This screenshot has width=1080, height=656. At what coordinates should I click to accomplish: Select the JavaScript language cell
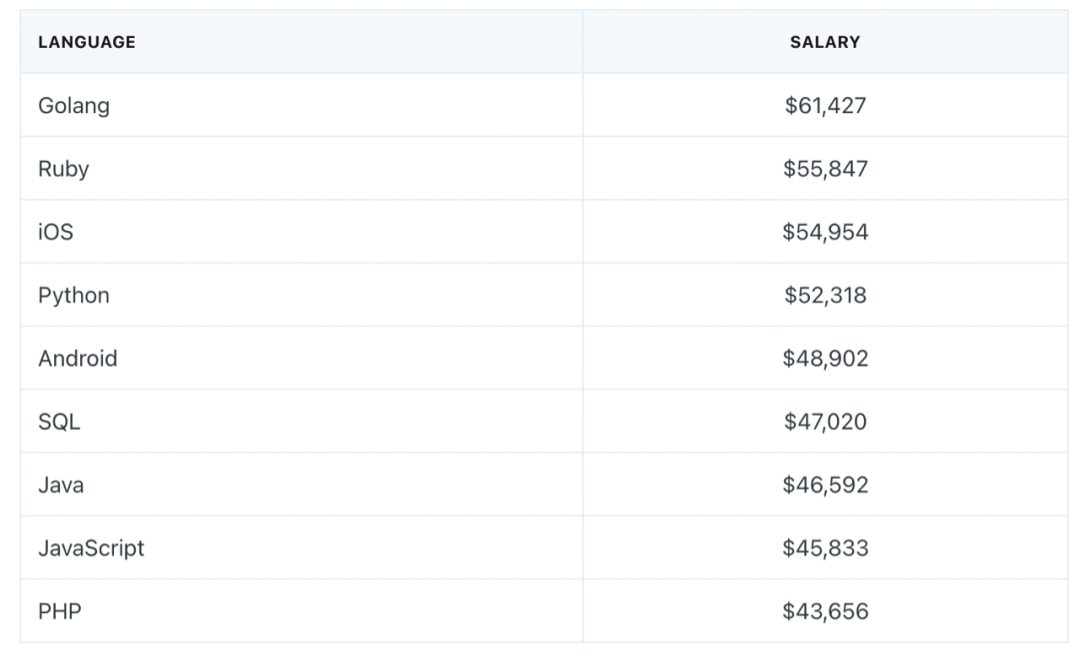(x=91, y=548)
